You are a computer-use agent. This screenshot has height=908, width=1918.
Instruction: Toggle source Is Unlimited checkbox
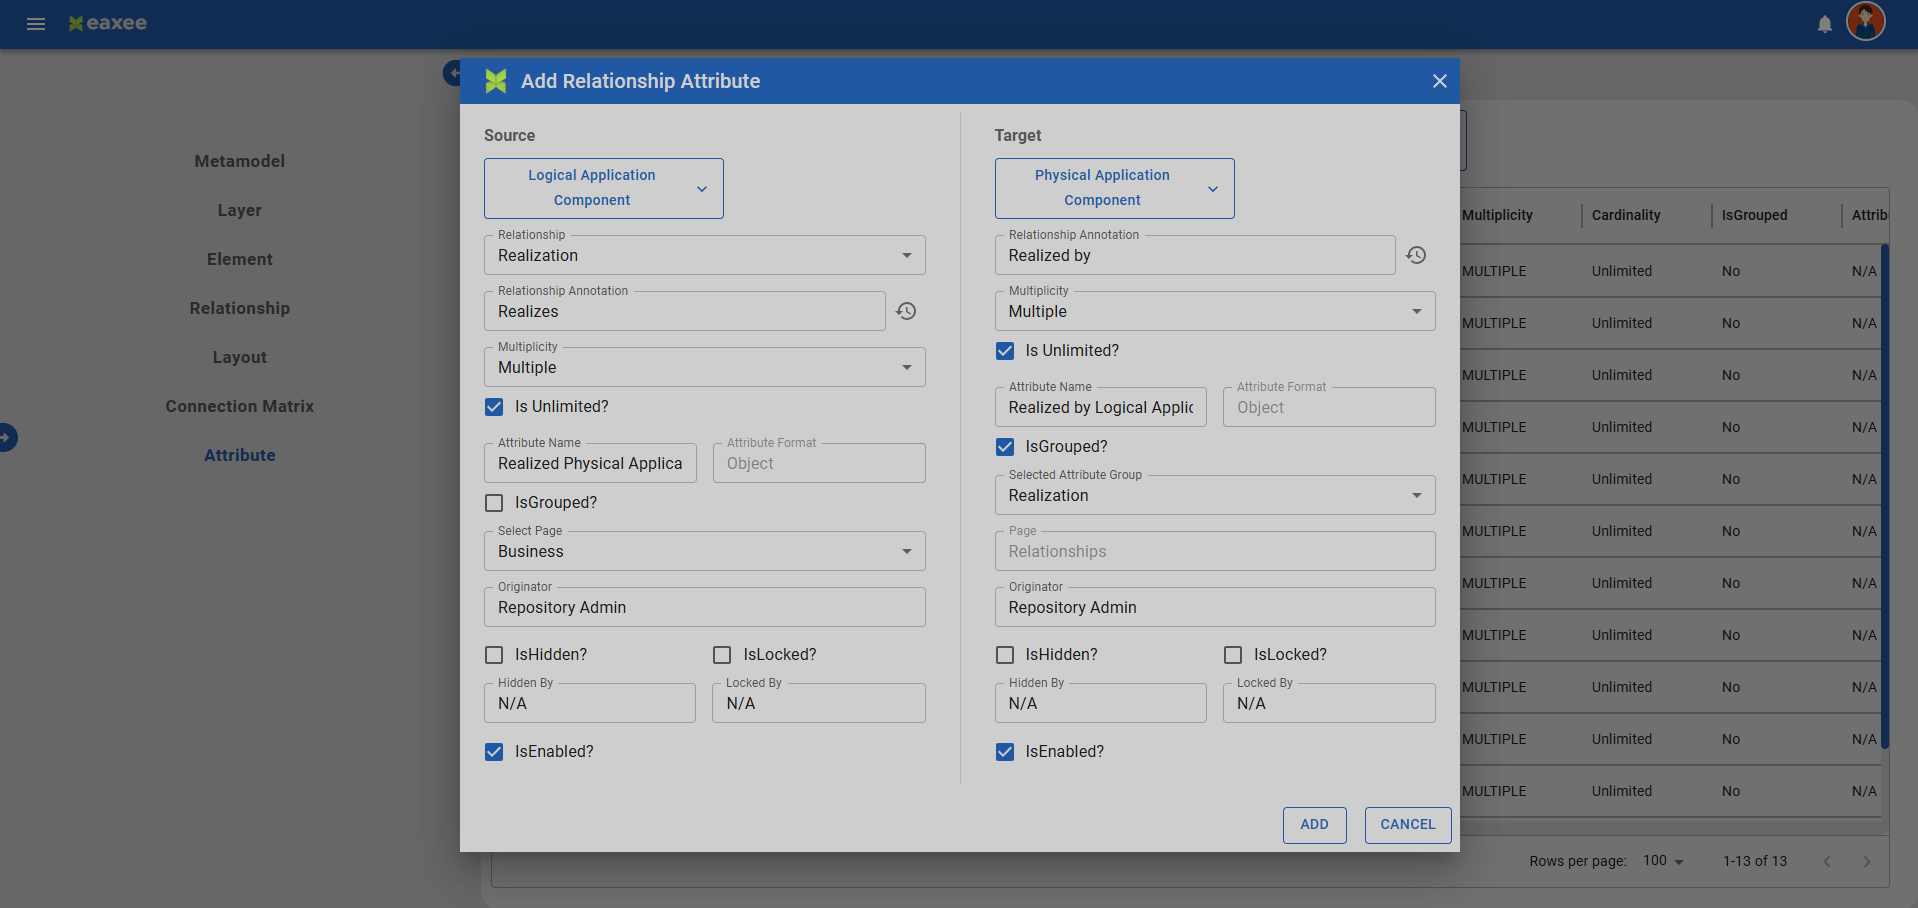point(494,407)
